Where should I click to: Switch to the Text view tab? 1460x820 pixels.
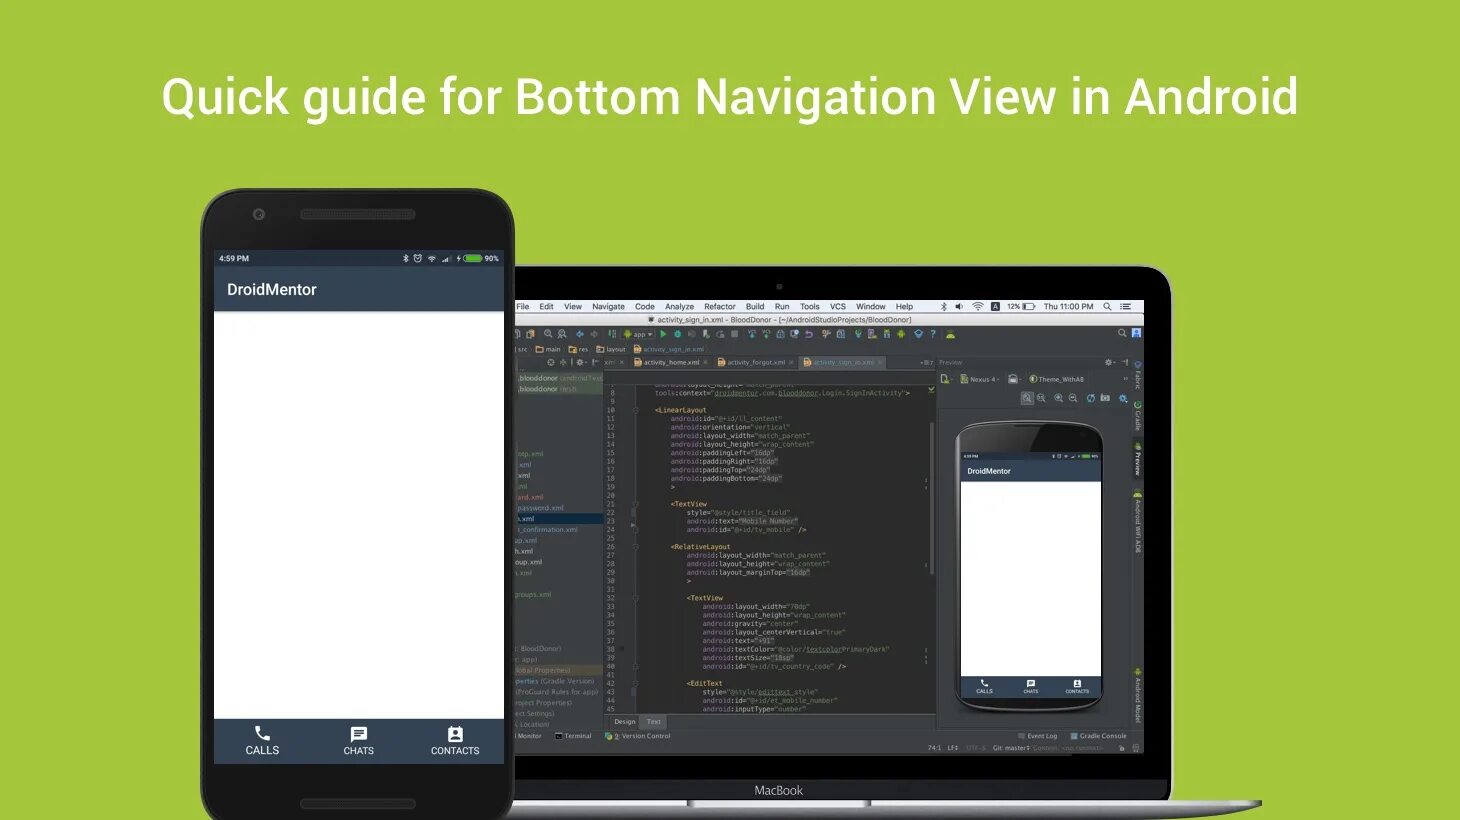(654, 721)
